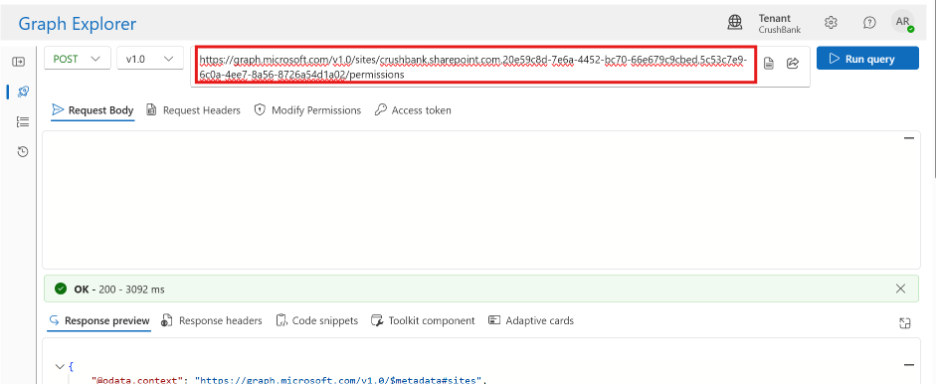Open the documentation icon beside URL
Image resolution: width=936 pixels, height=384 pixels.
click(x=769, y=63)
